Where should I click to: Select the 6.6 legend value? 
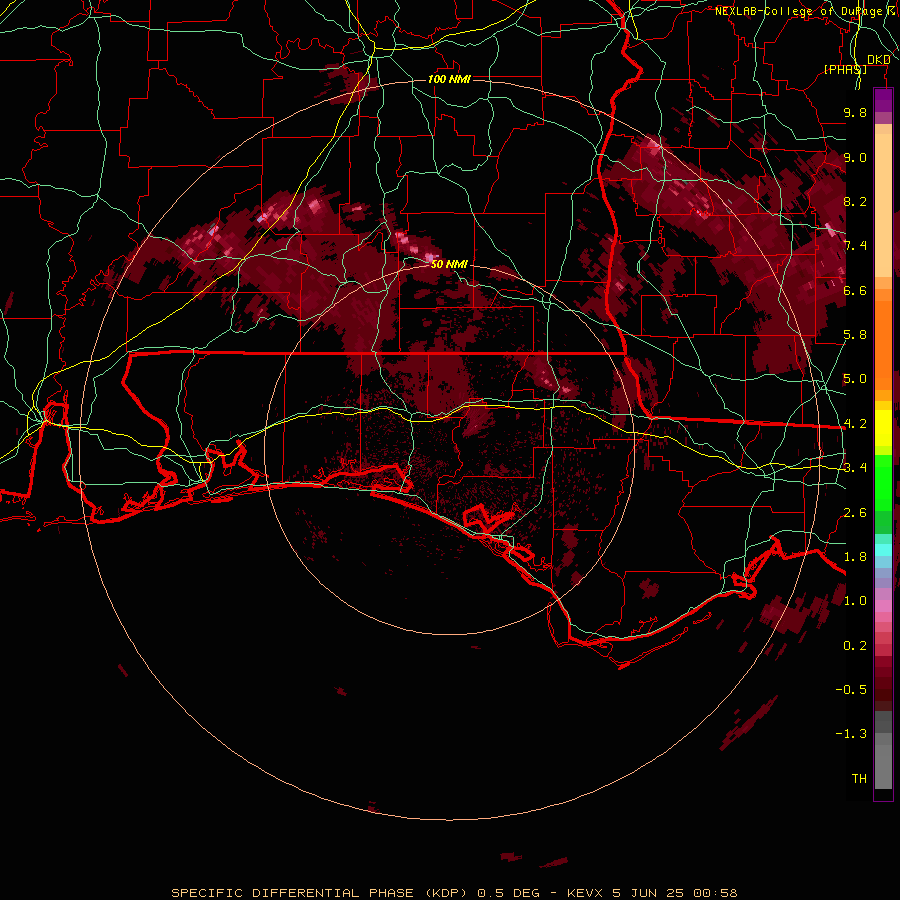coord(855,290)
